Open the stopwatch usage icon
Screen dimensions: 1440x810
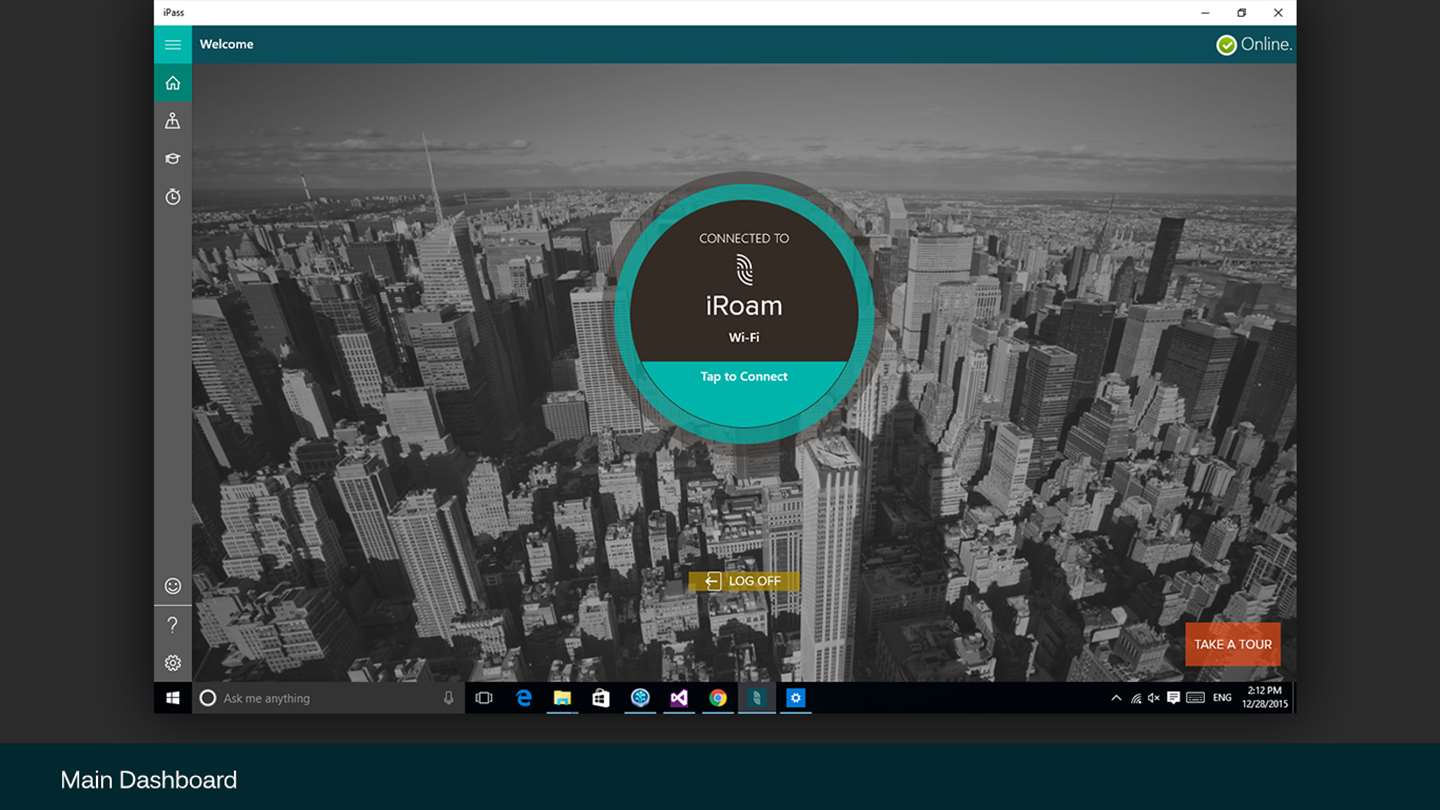pyautogui.click(x=173, y=197)
